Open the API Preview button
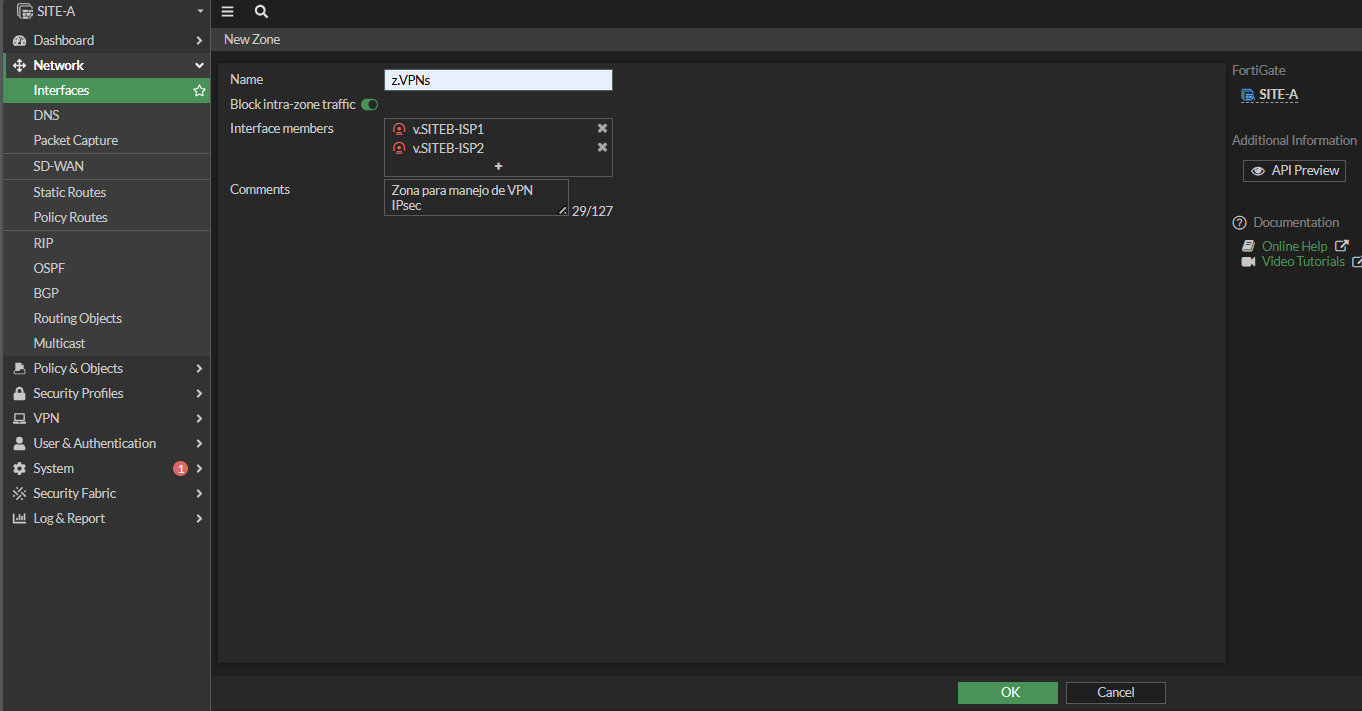Viewport: 1362px width, 711px height. (1294, 171)
